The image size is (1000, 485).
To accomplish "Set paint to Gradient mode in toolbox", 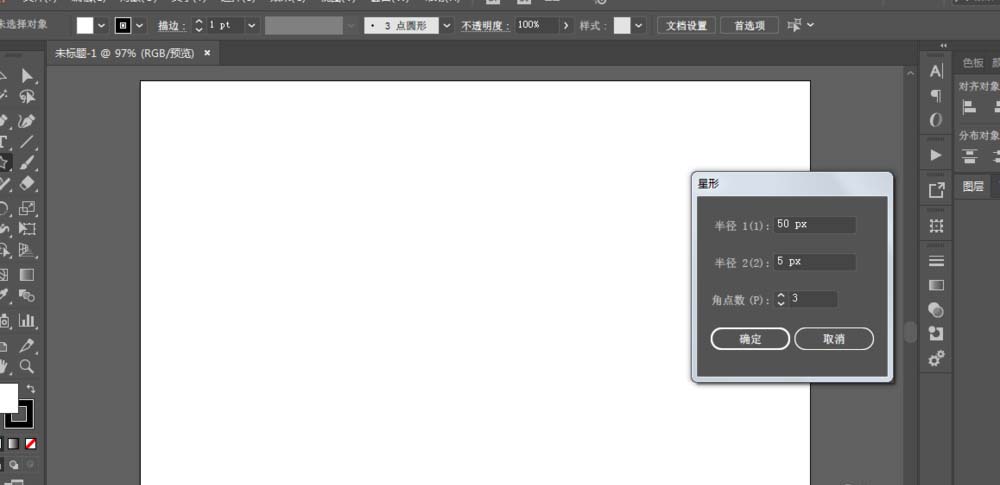I will point(13,444).
